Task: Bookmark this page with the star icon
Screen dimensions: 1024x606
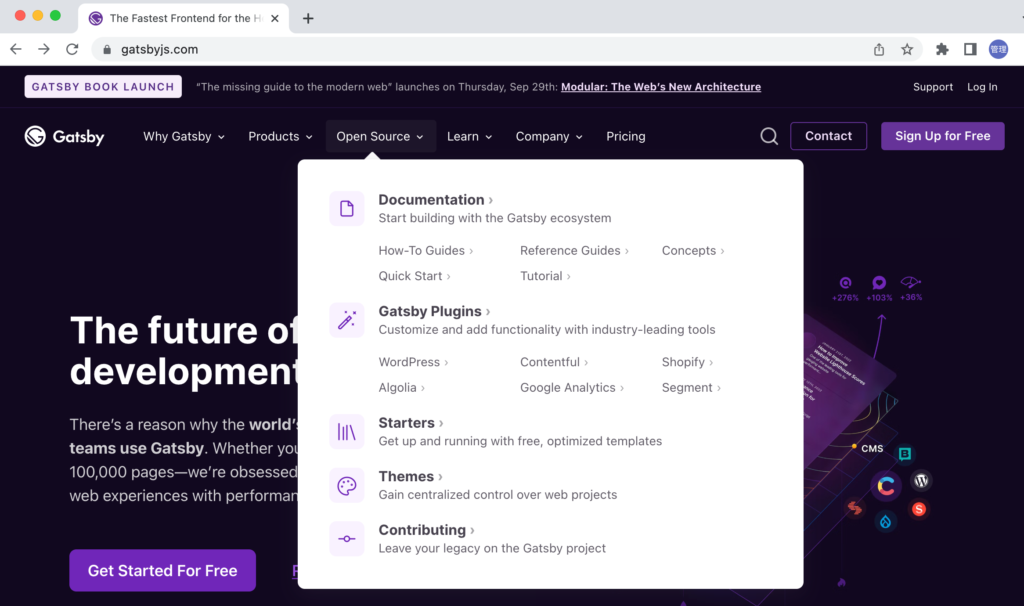Action: (x=907, y=49)
